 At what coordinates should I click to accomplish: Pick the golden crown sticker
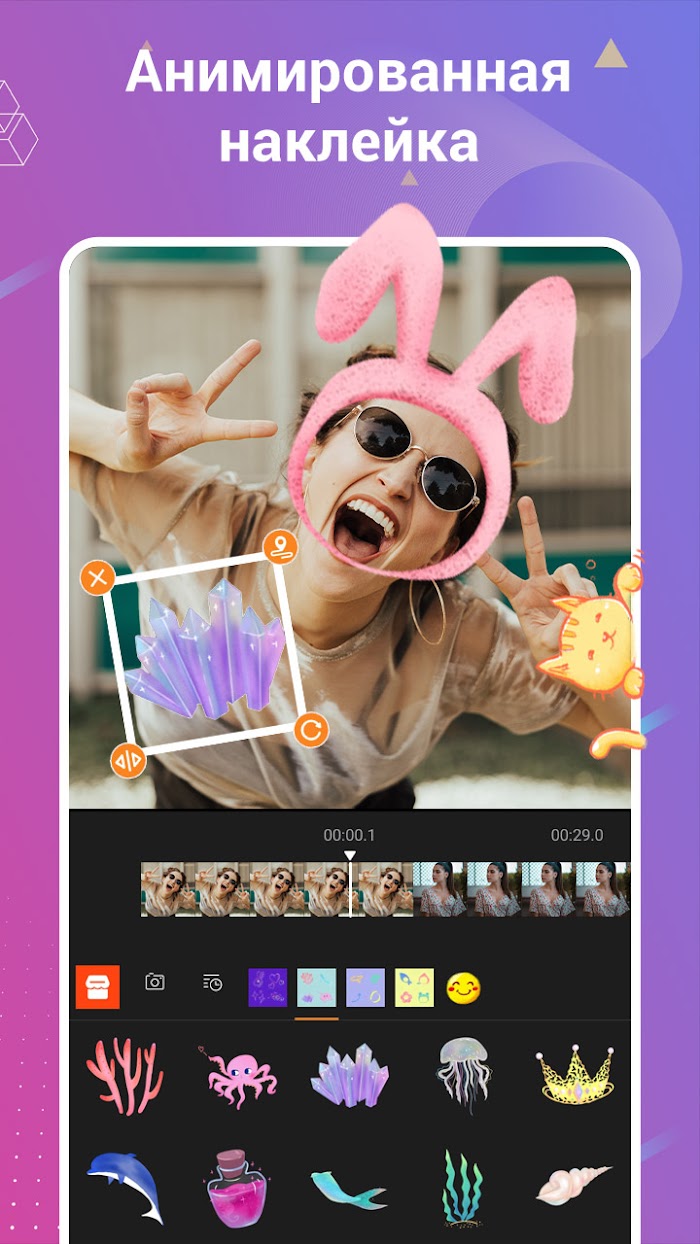[575, 1075]
